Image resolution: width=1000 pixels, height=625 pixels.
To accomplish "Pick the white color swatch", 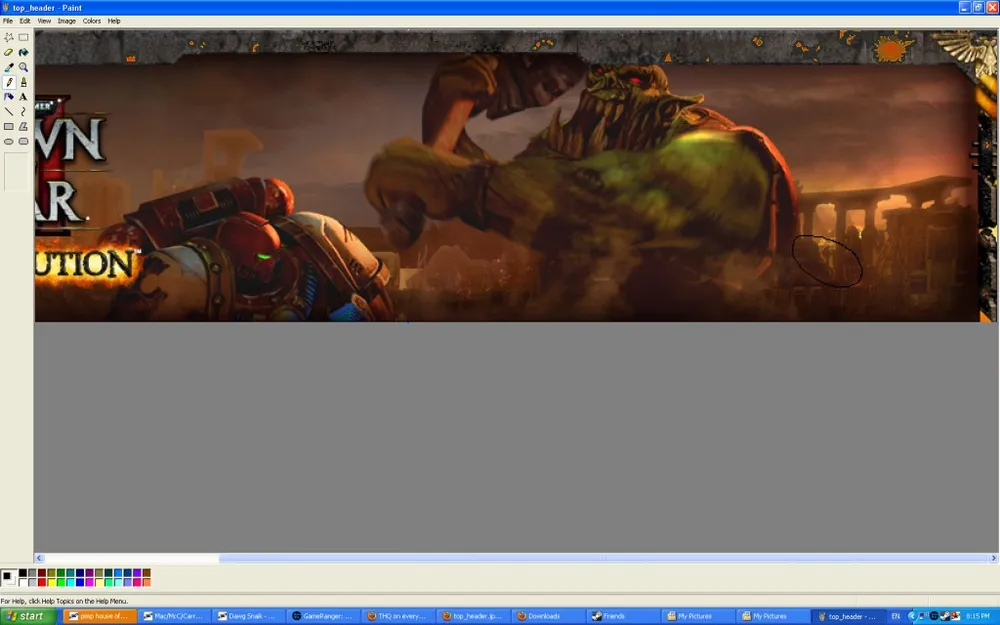I will (23, 582).
